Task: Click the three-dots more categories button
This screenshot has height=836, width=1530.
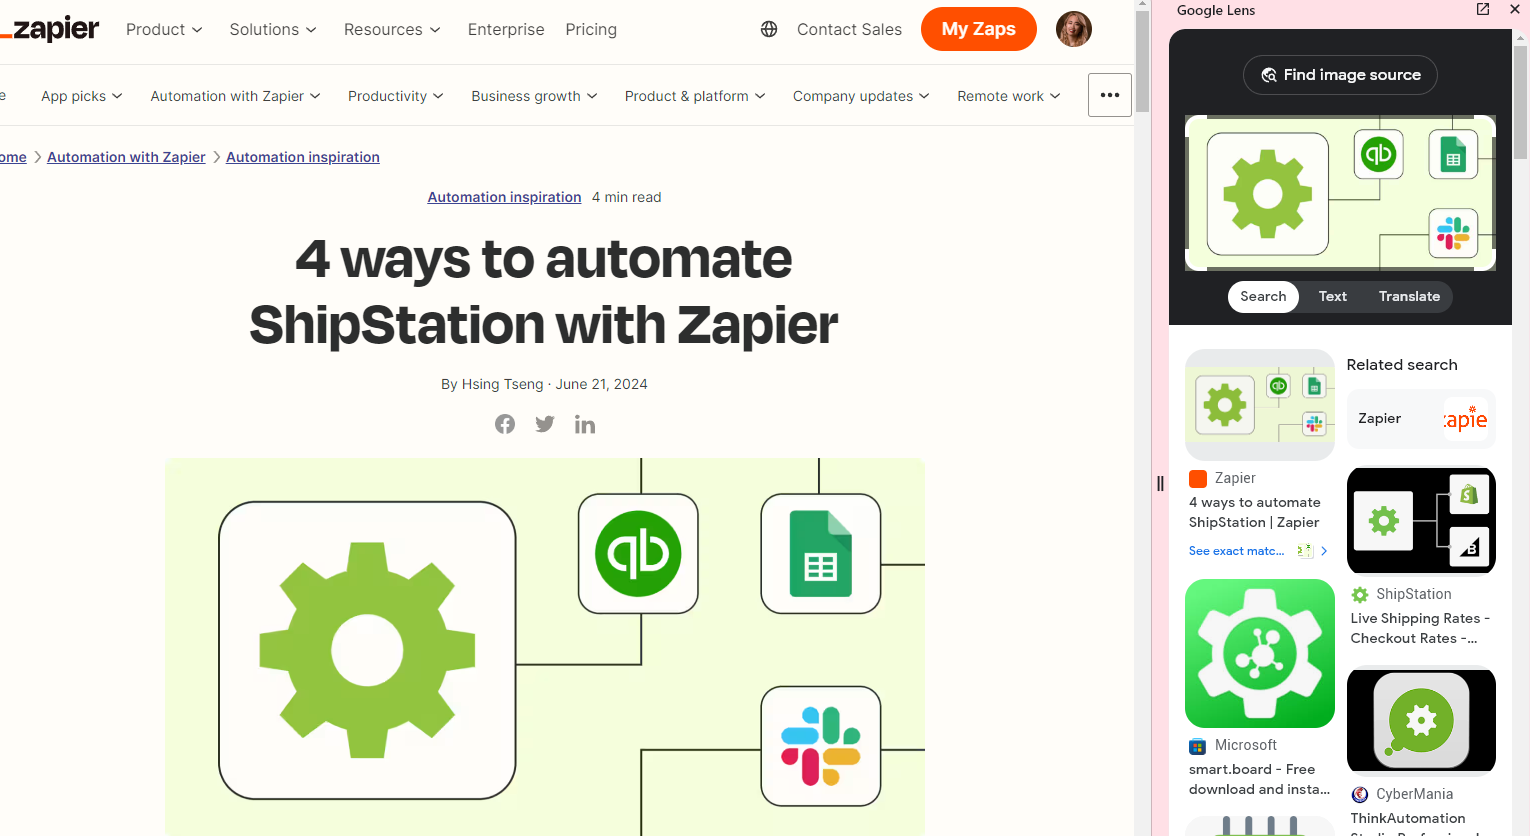Action: [x=1110, y=95]
